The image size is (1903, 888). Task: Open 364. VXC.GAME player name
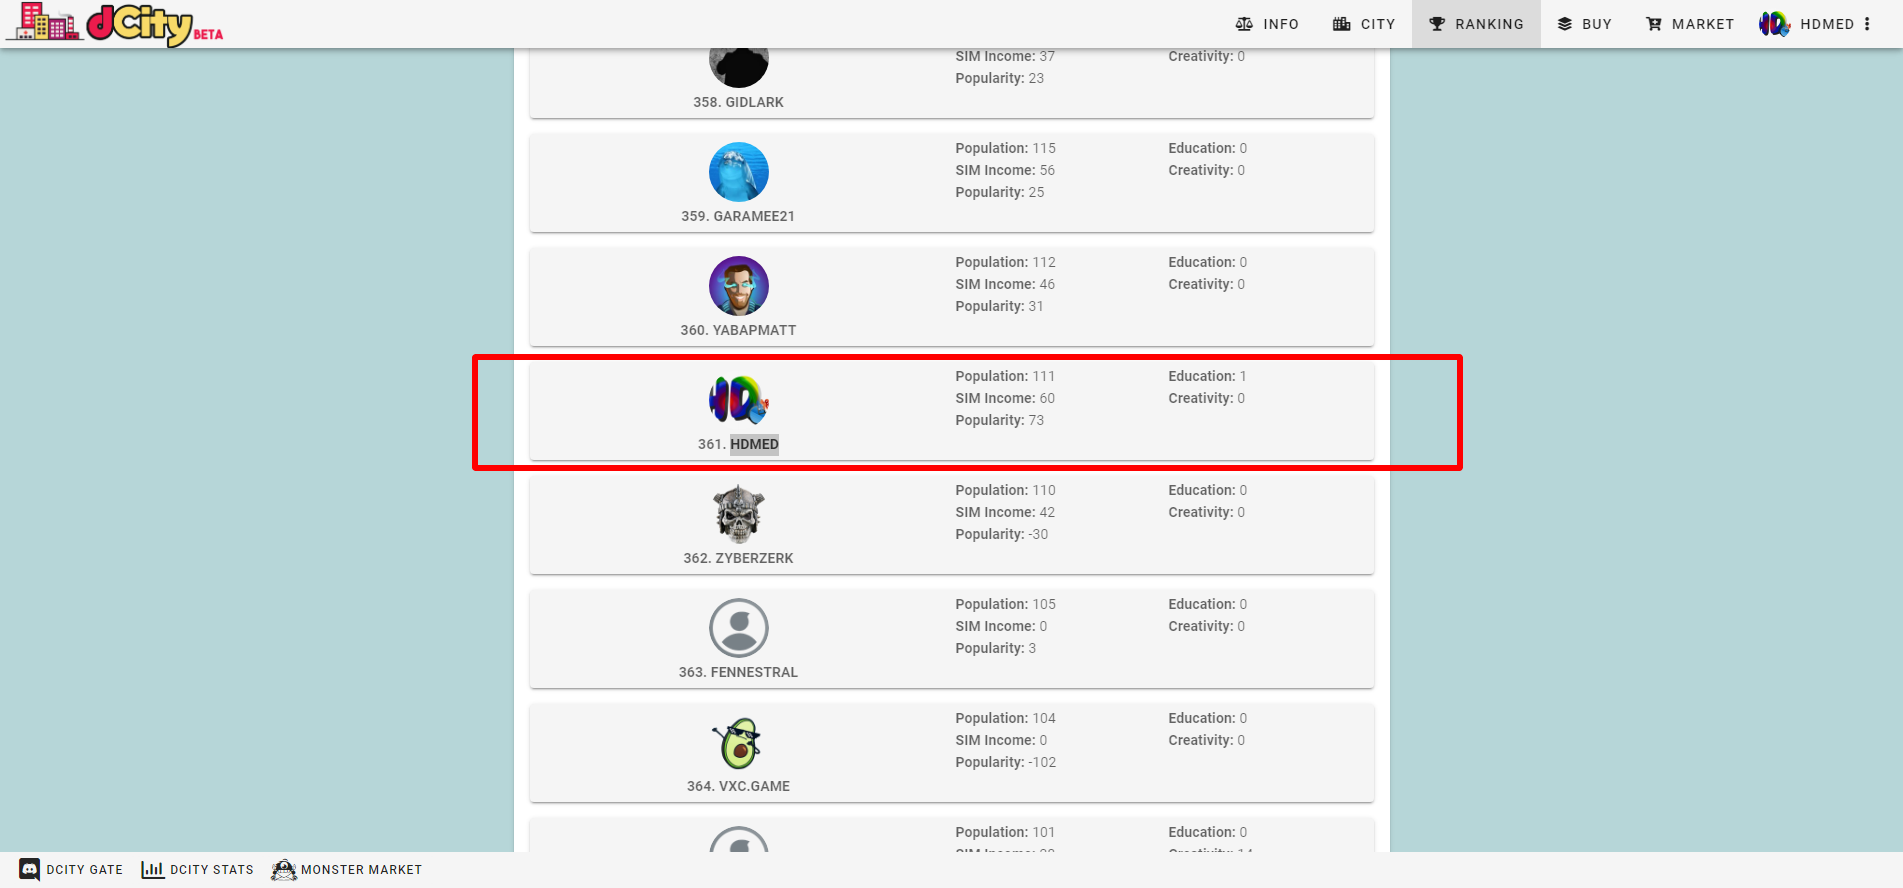click(739, 786)
